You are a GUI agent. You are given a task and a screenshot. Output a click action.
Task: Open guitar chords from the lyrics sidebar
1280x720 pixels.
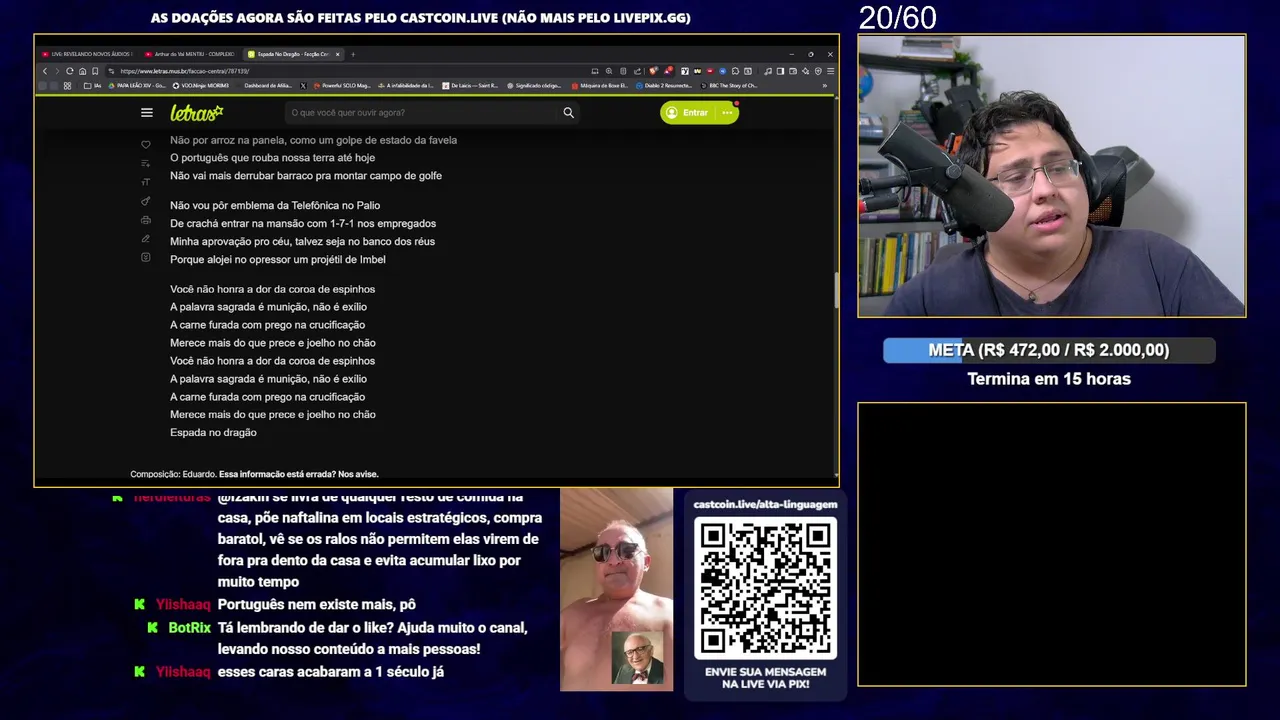pos(146,201)
